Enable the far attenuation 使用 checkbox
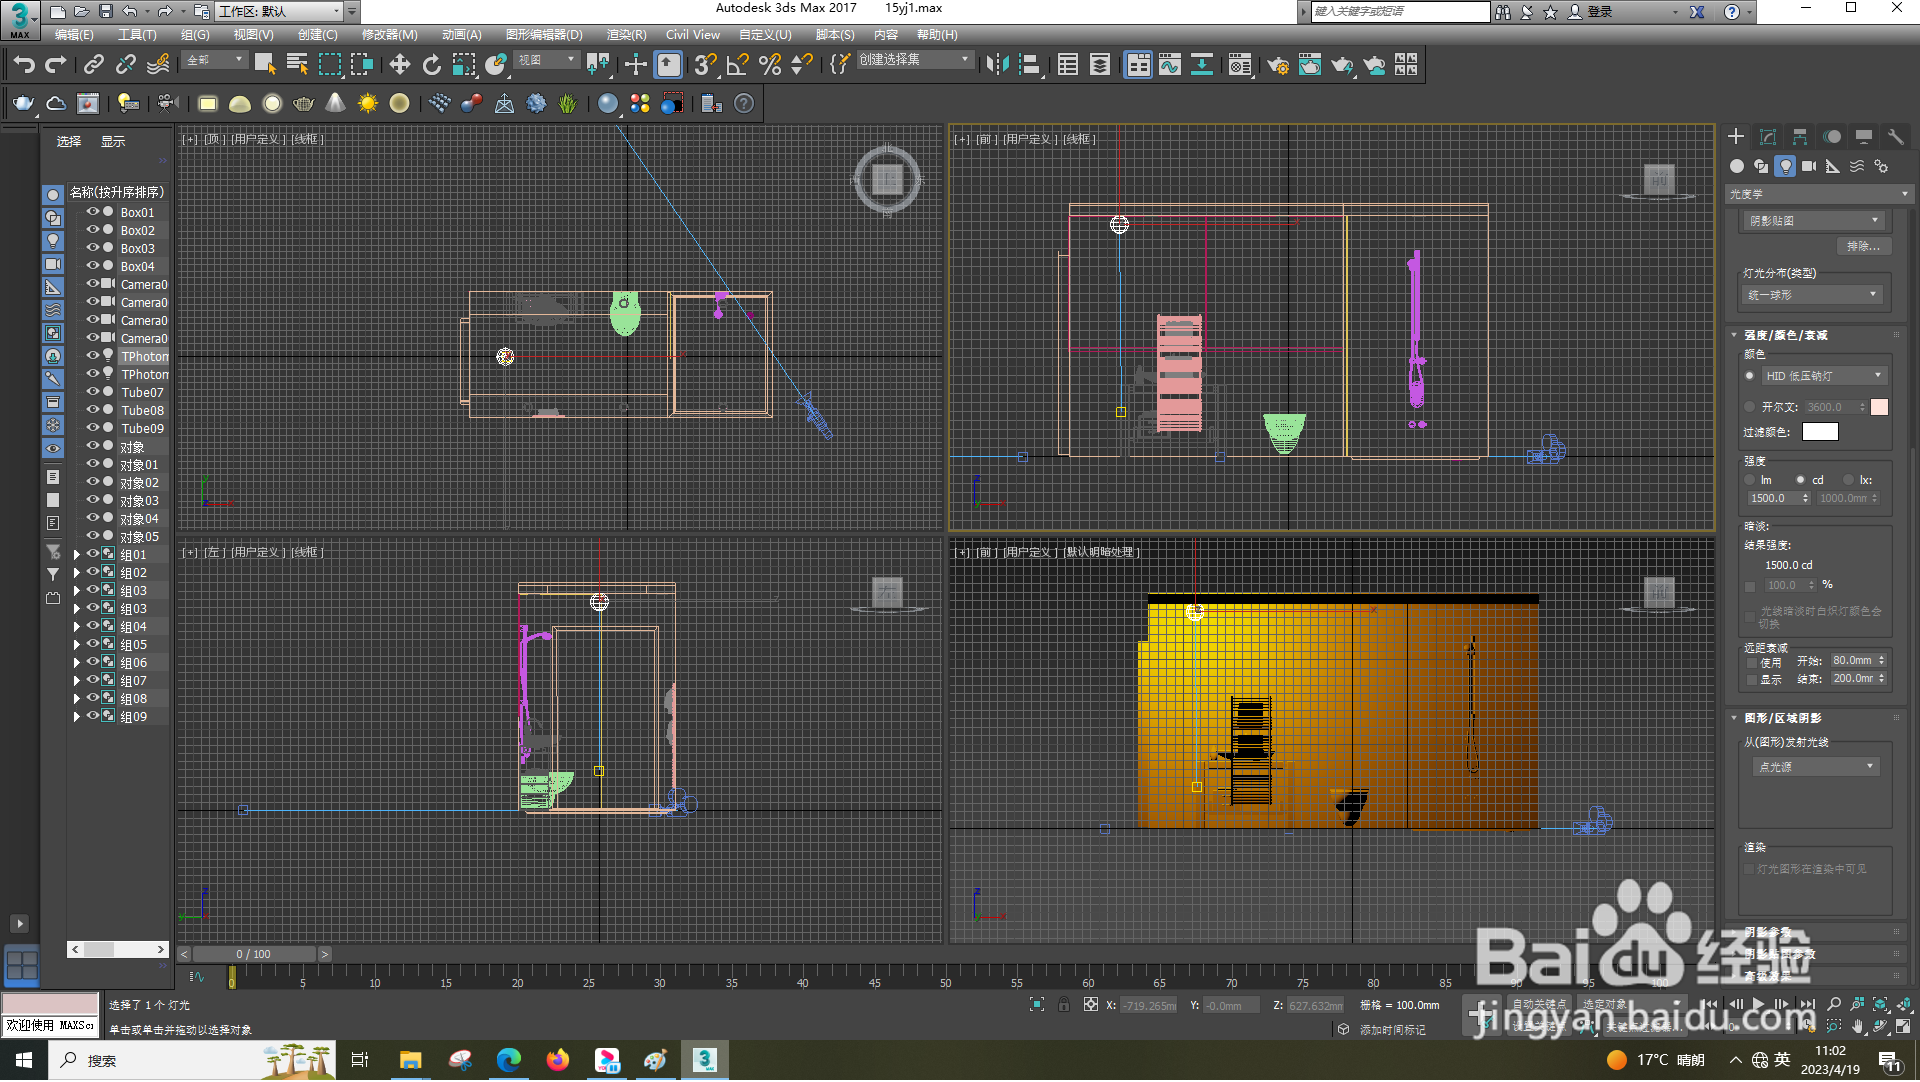The image size is (1920, 1082). 1752,662
